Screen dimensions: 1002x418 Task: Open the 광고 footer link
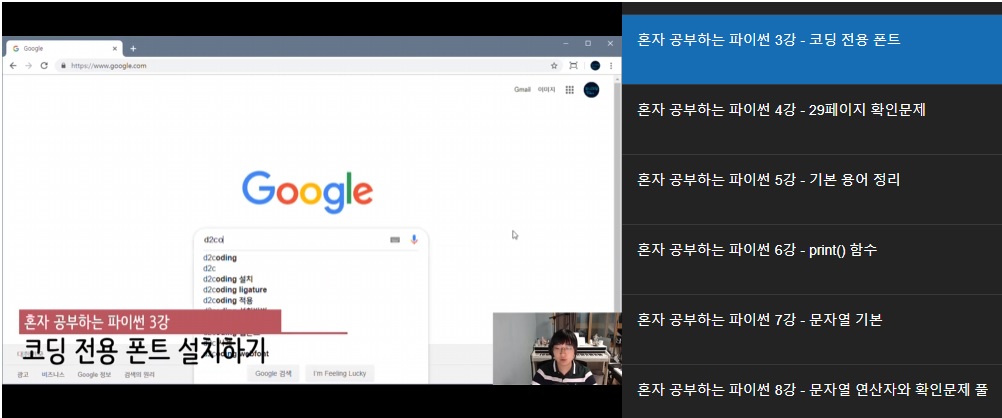tap(23, 375)
